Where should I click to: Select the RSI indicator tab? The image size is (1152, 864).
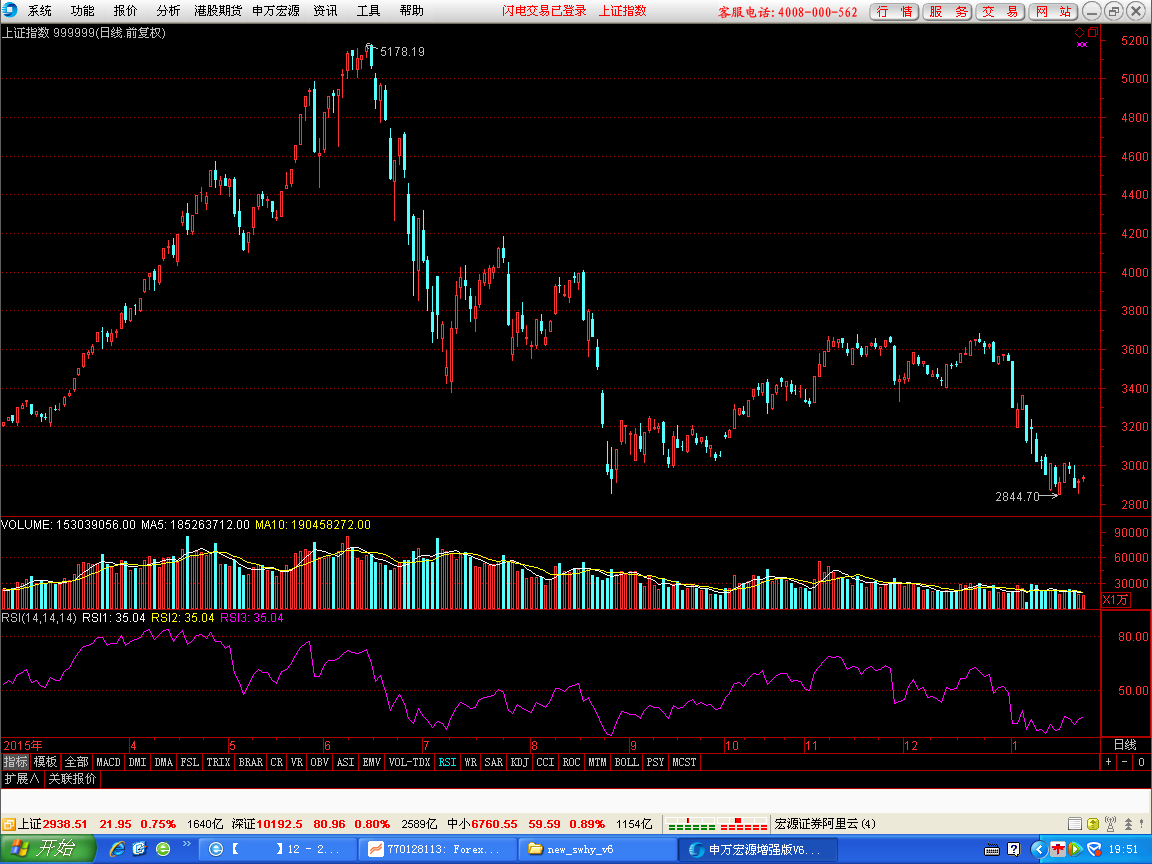447,762
